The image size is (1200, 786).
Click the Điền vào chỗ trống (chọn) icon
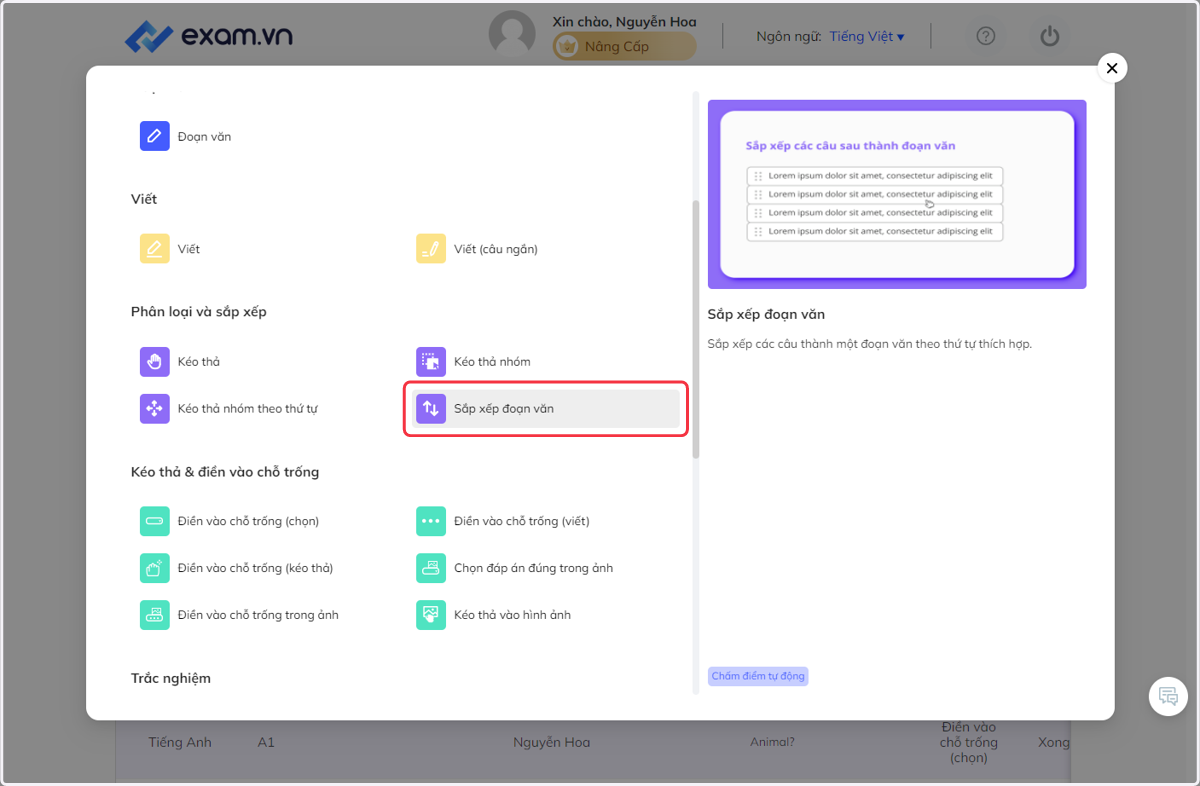click(x=154, y=521)
